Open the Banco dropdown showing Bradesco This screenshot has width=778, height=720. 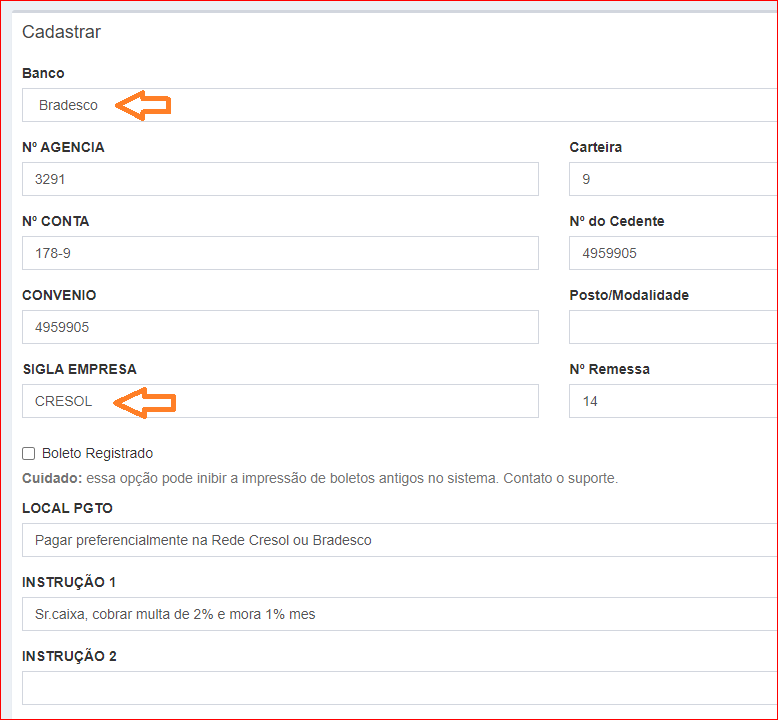pos(400,105)
